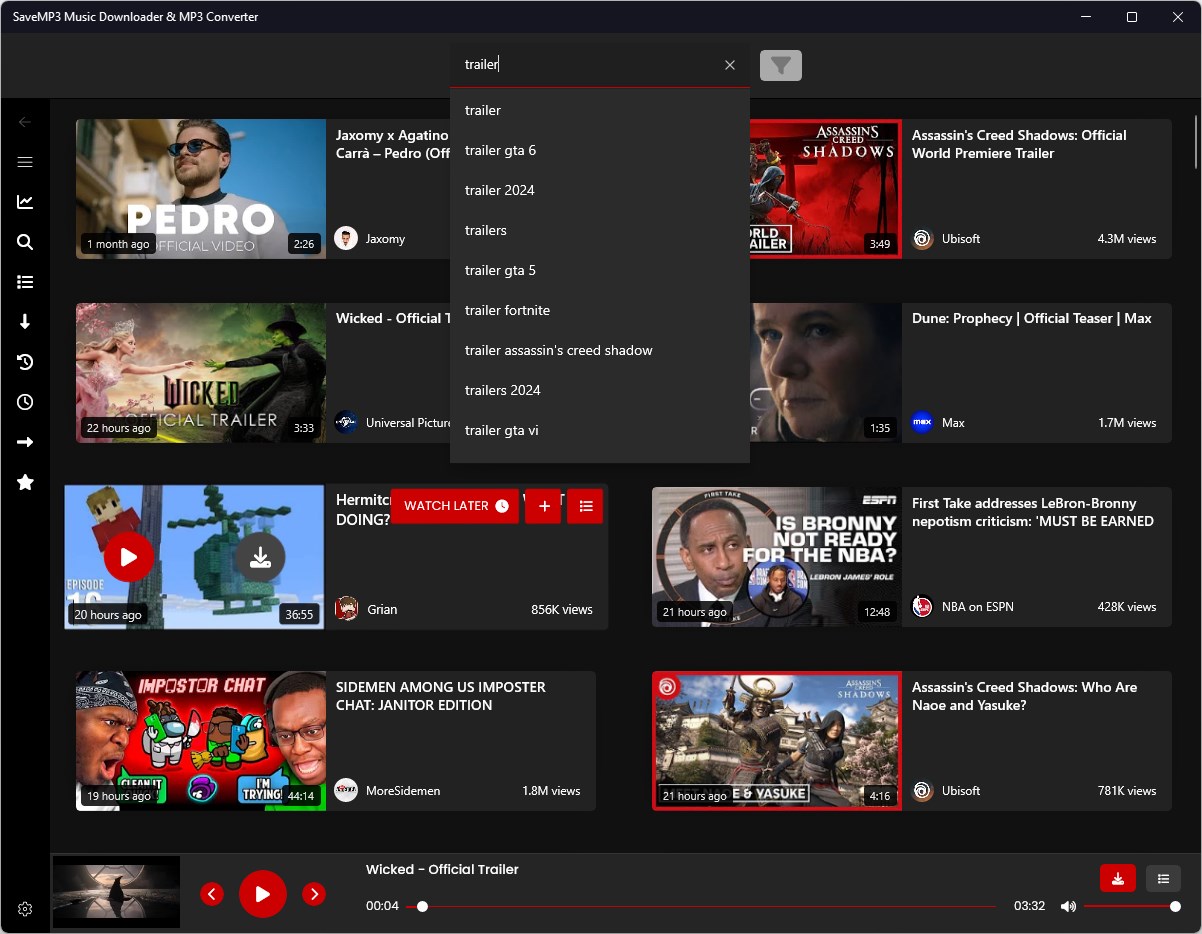Click the filter funnel icon beside search
This screenshot has width=1202, height=934.
click(780, 64)
